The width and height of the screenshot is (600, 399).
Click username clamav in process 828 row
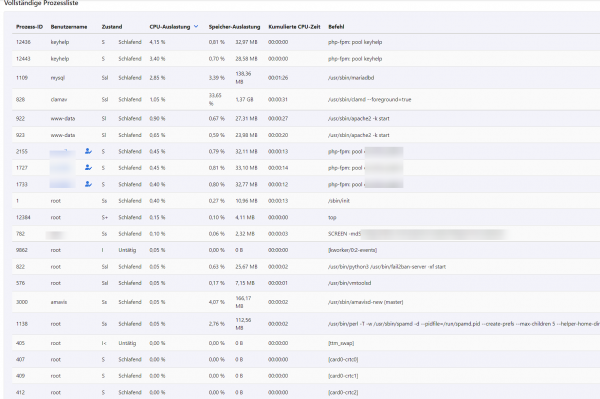pos(59,99)
